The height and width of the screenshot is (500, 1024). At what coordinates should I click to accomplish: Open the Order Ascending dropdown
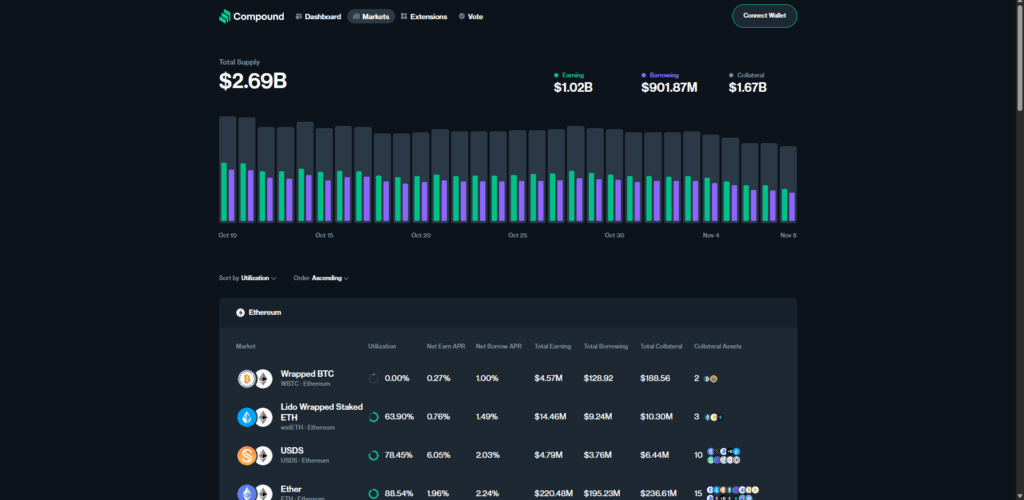[x=329, y=278]
